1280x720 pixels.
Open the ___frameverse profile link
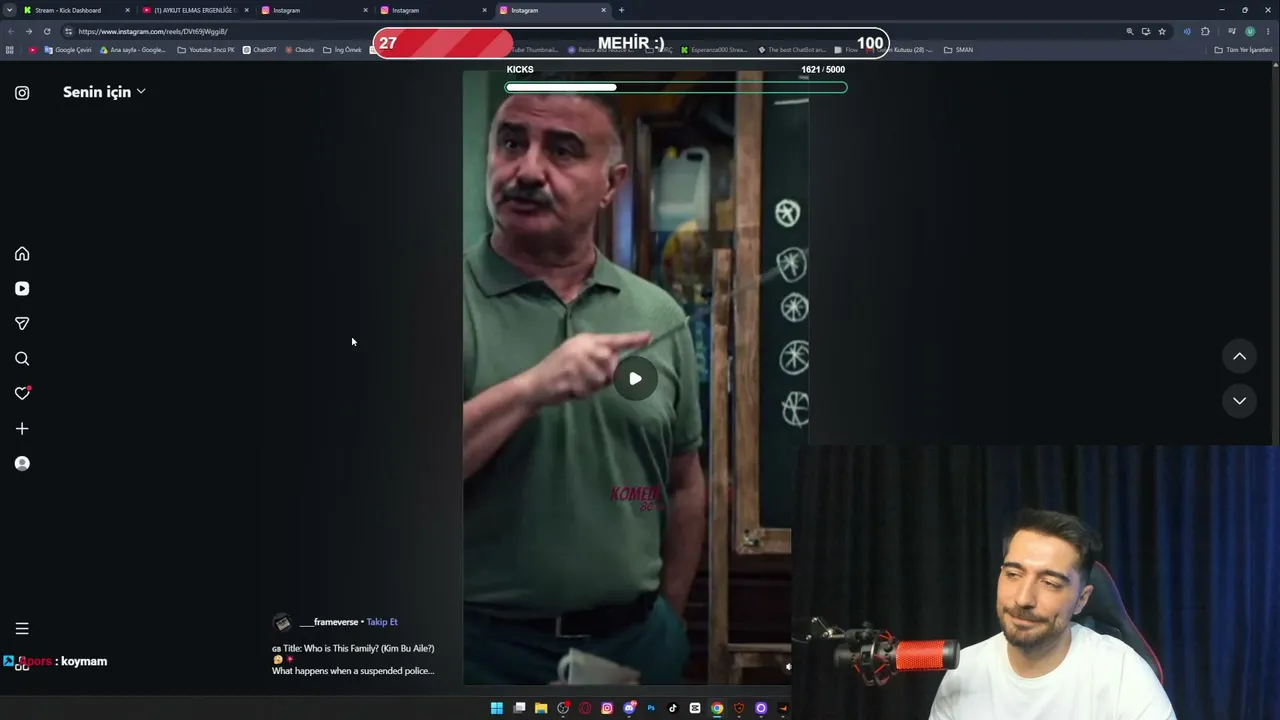click(x=328, y=622)
